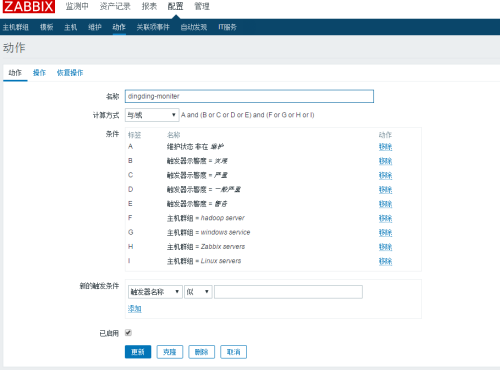Remove condition B trigger severity
Viewport: 500px width, 370px height.
[385, 161]
